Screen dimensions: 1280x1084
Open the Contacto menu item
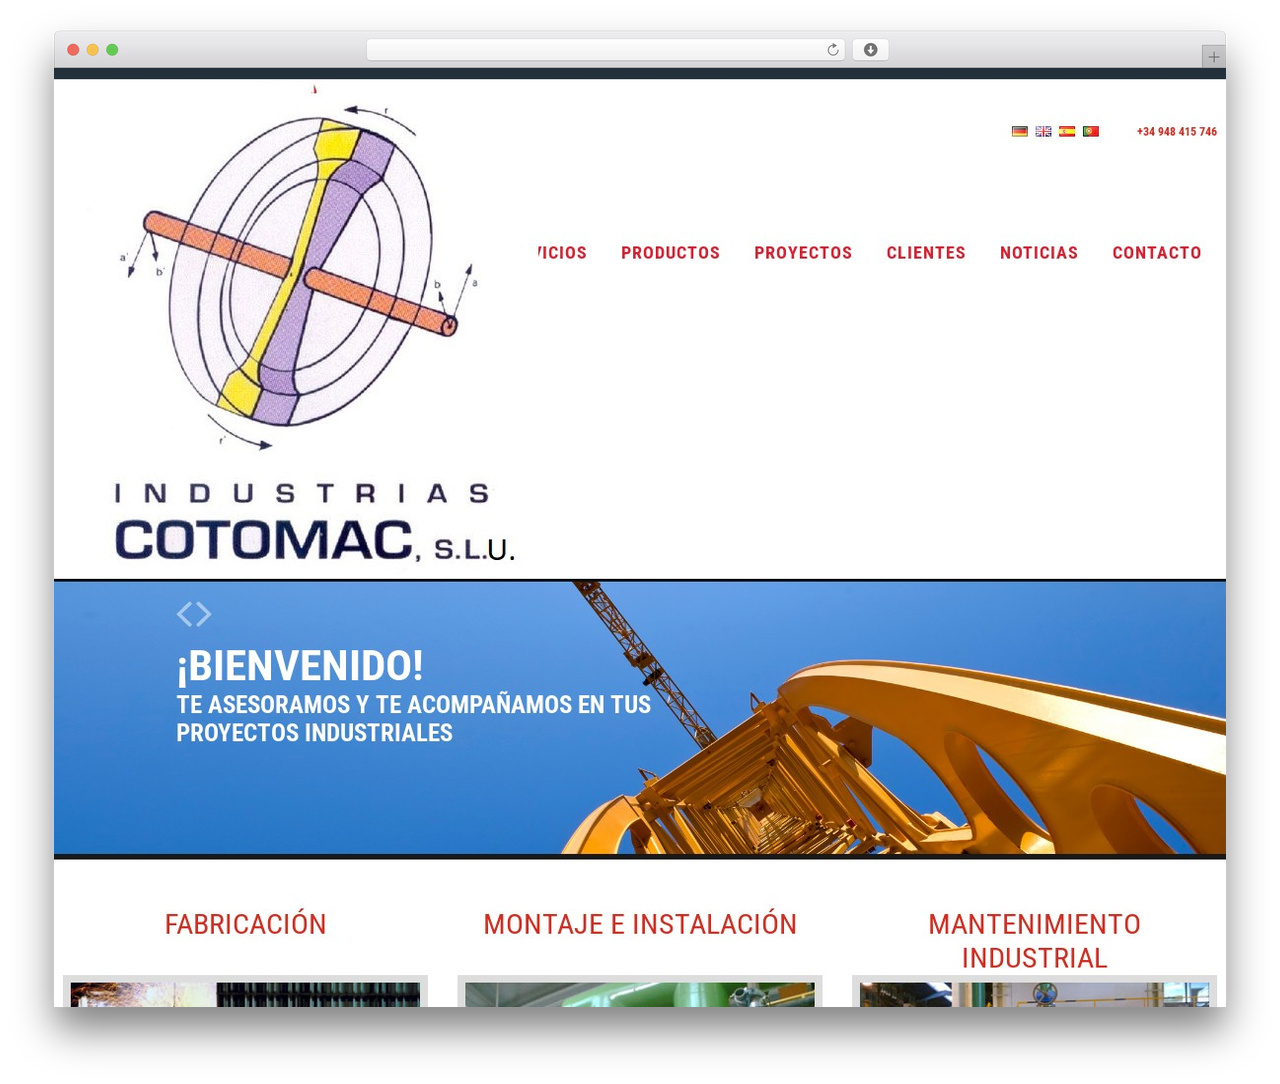pos(1157,253)
